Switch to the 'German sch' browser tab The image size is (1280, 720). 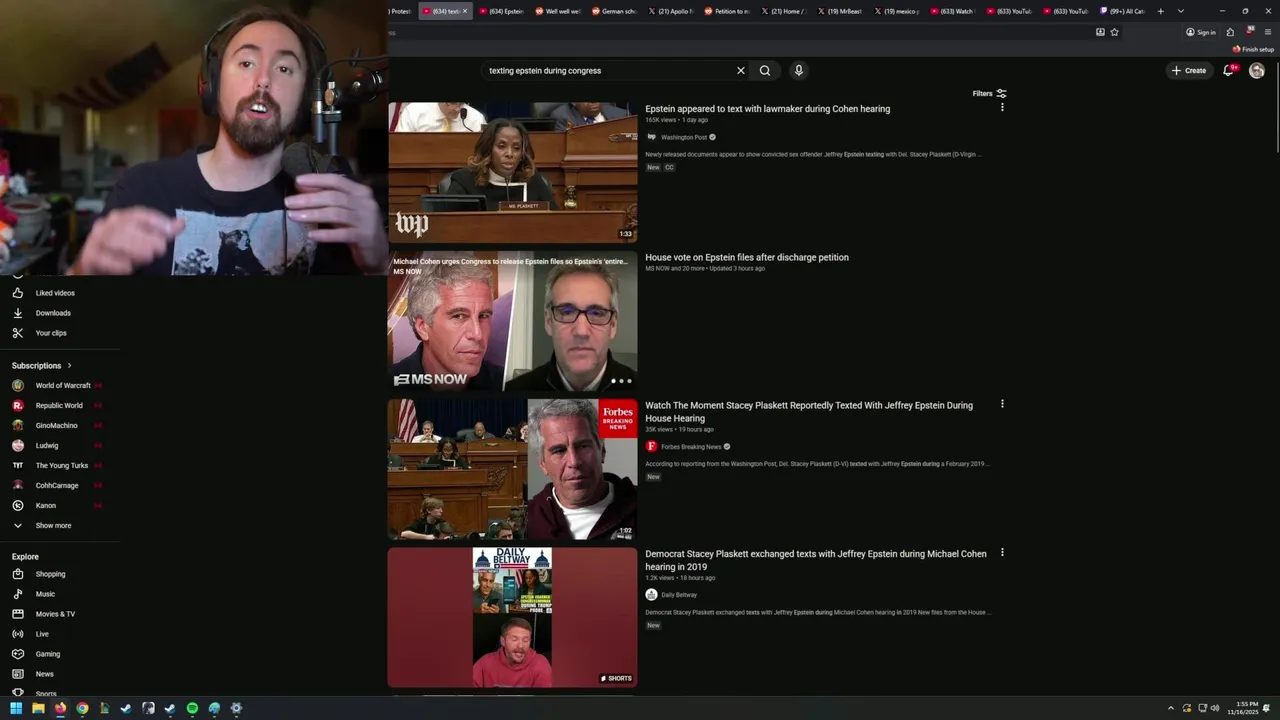pyautogui.click(x=615, y=11)
